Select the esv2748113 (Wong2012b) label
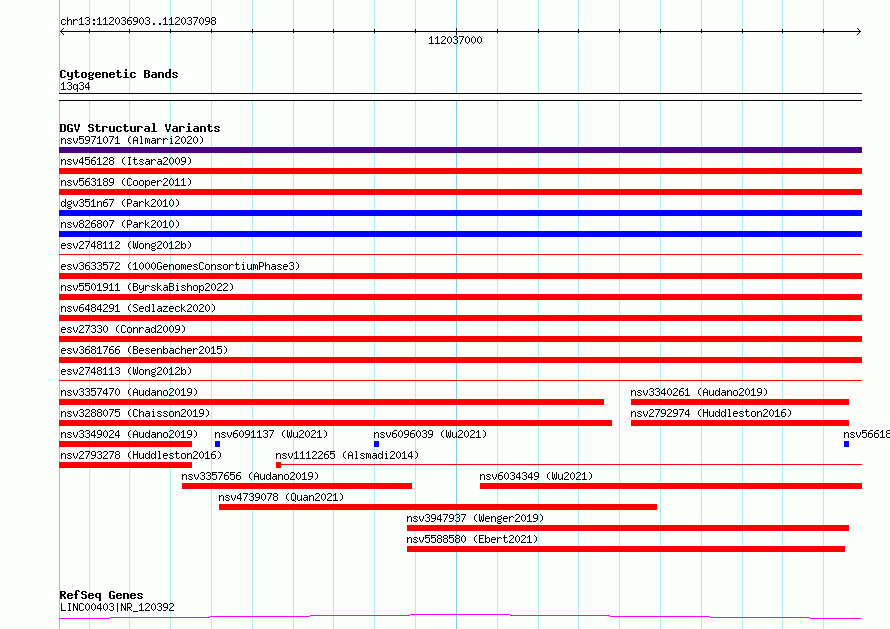Screen dimensions: 890x629 coord(126,371)
